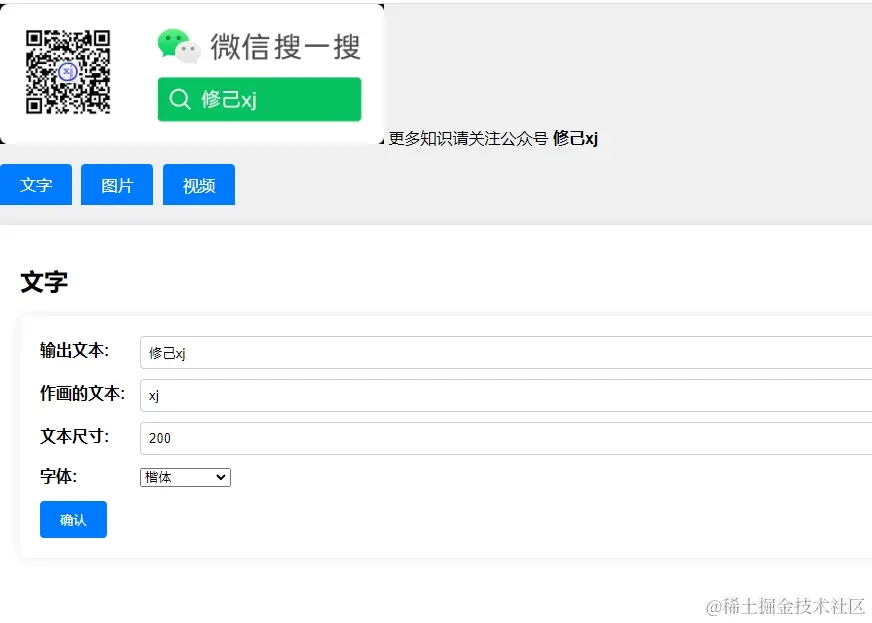Switch to the 图片 tab
This screenshot has width=872, height=623.
(117, 185)
